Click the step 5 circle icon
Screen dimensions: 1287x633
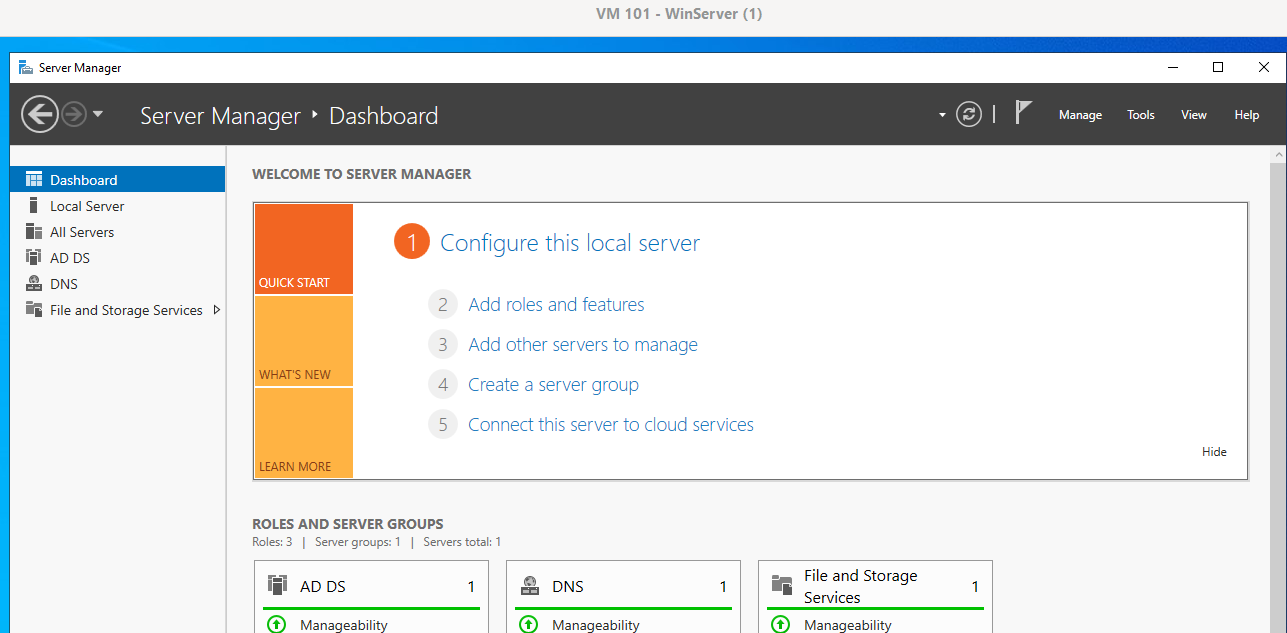[443, 424]
